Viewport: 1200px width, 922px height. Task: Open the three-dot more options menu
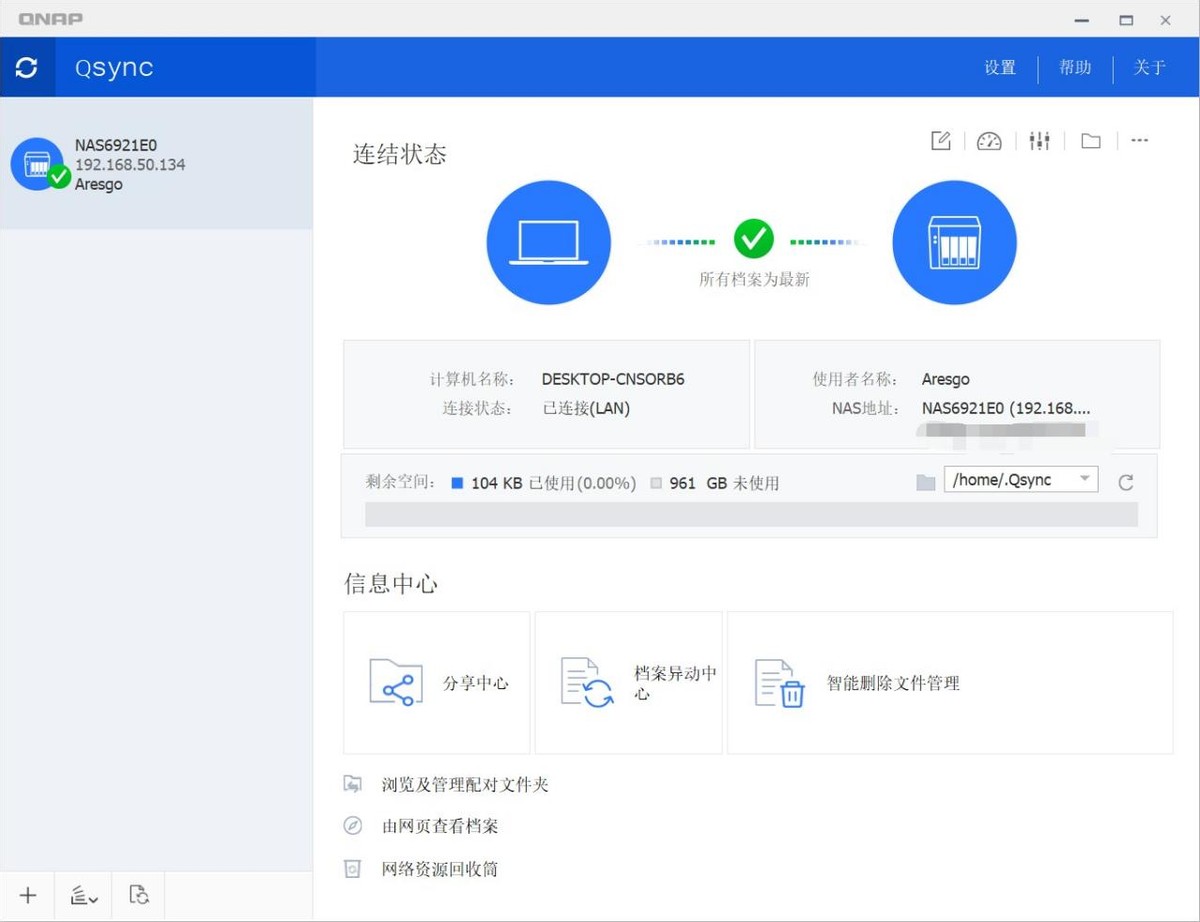point(1139,141)
